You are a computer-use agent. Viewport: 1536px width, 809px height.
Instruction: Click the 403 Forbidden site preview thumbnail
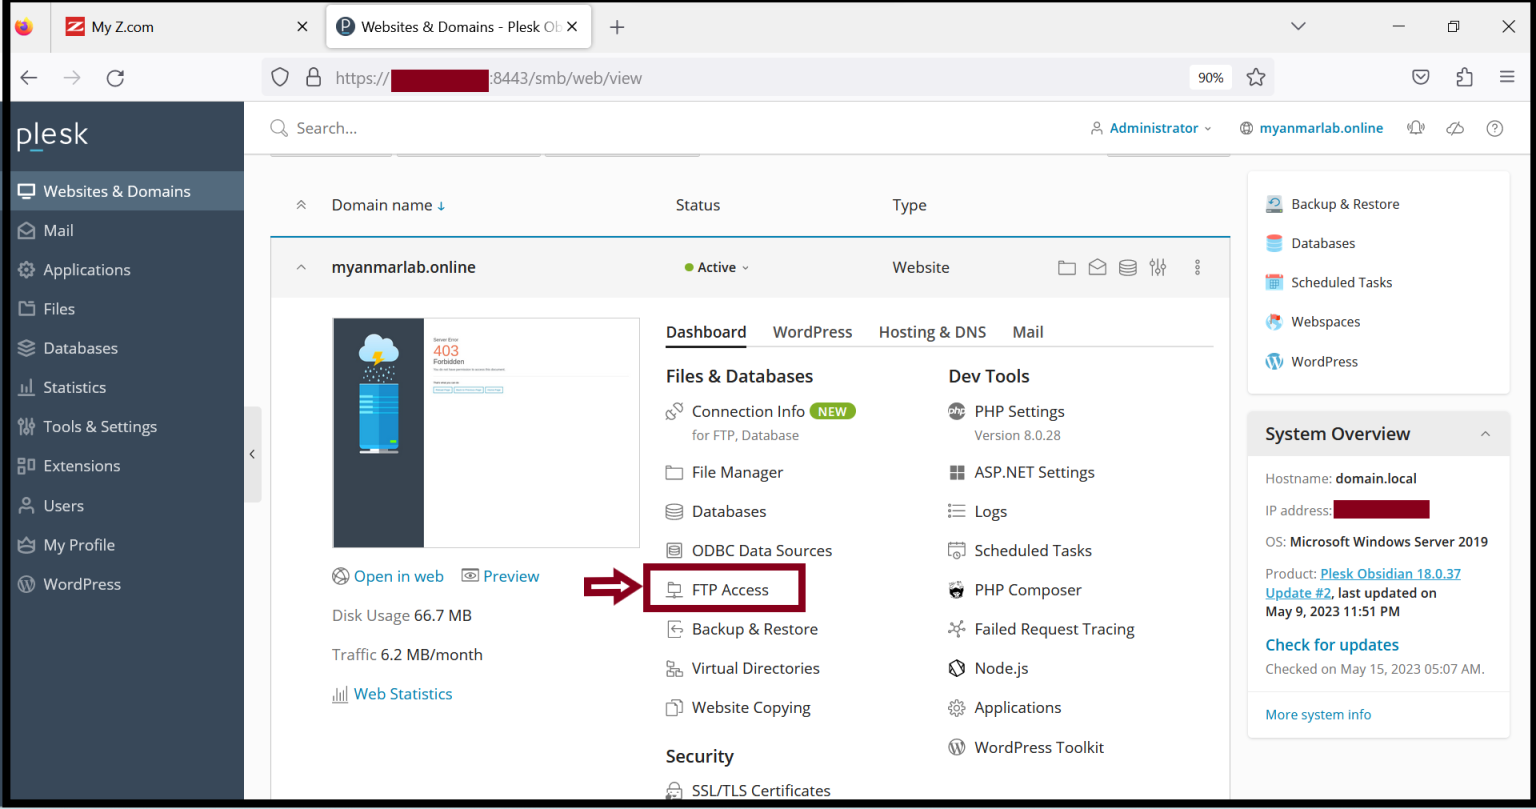tap(486, 433)
